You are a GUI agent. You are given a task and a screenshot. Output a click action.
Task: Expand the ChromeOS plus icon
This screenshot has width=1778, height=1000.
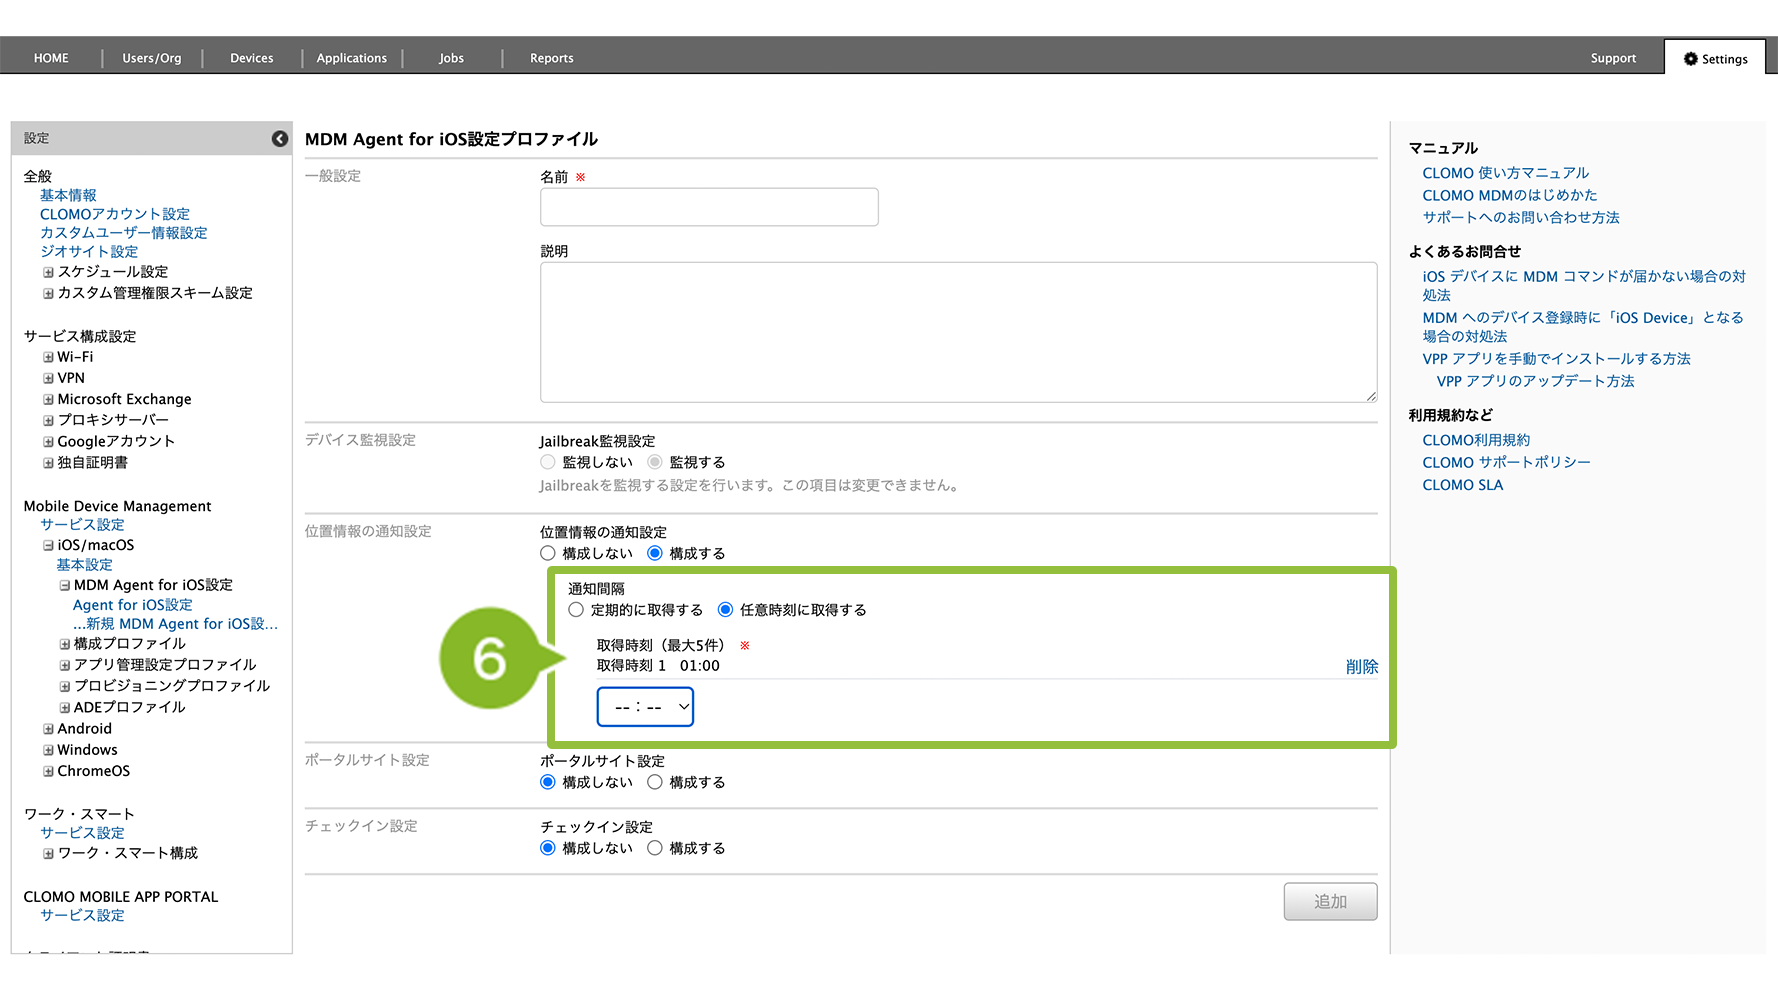(48, 771)
